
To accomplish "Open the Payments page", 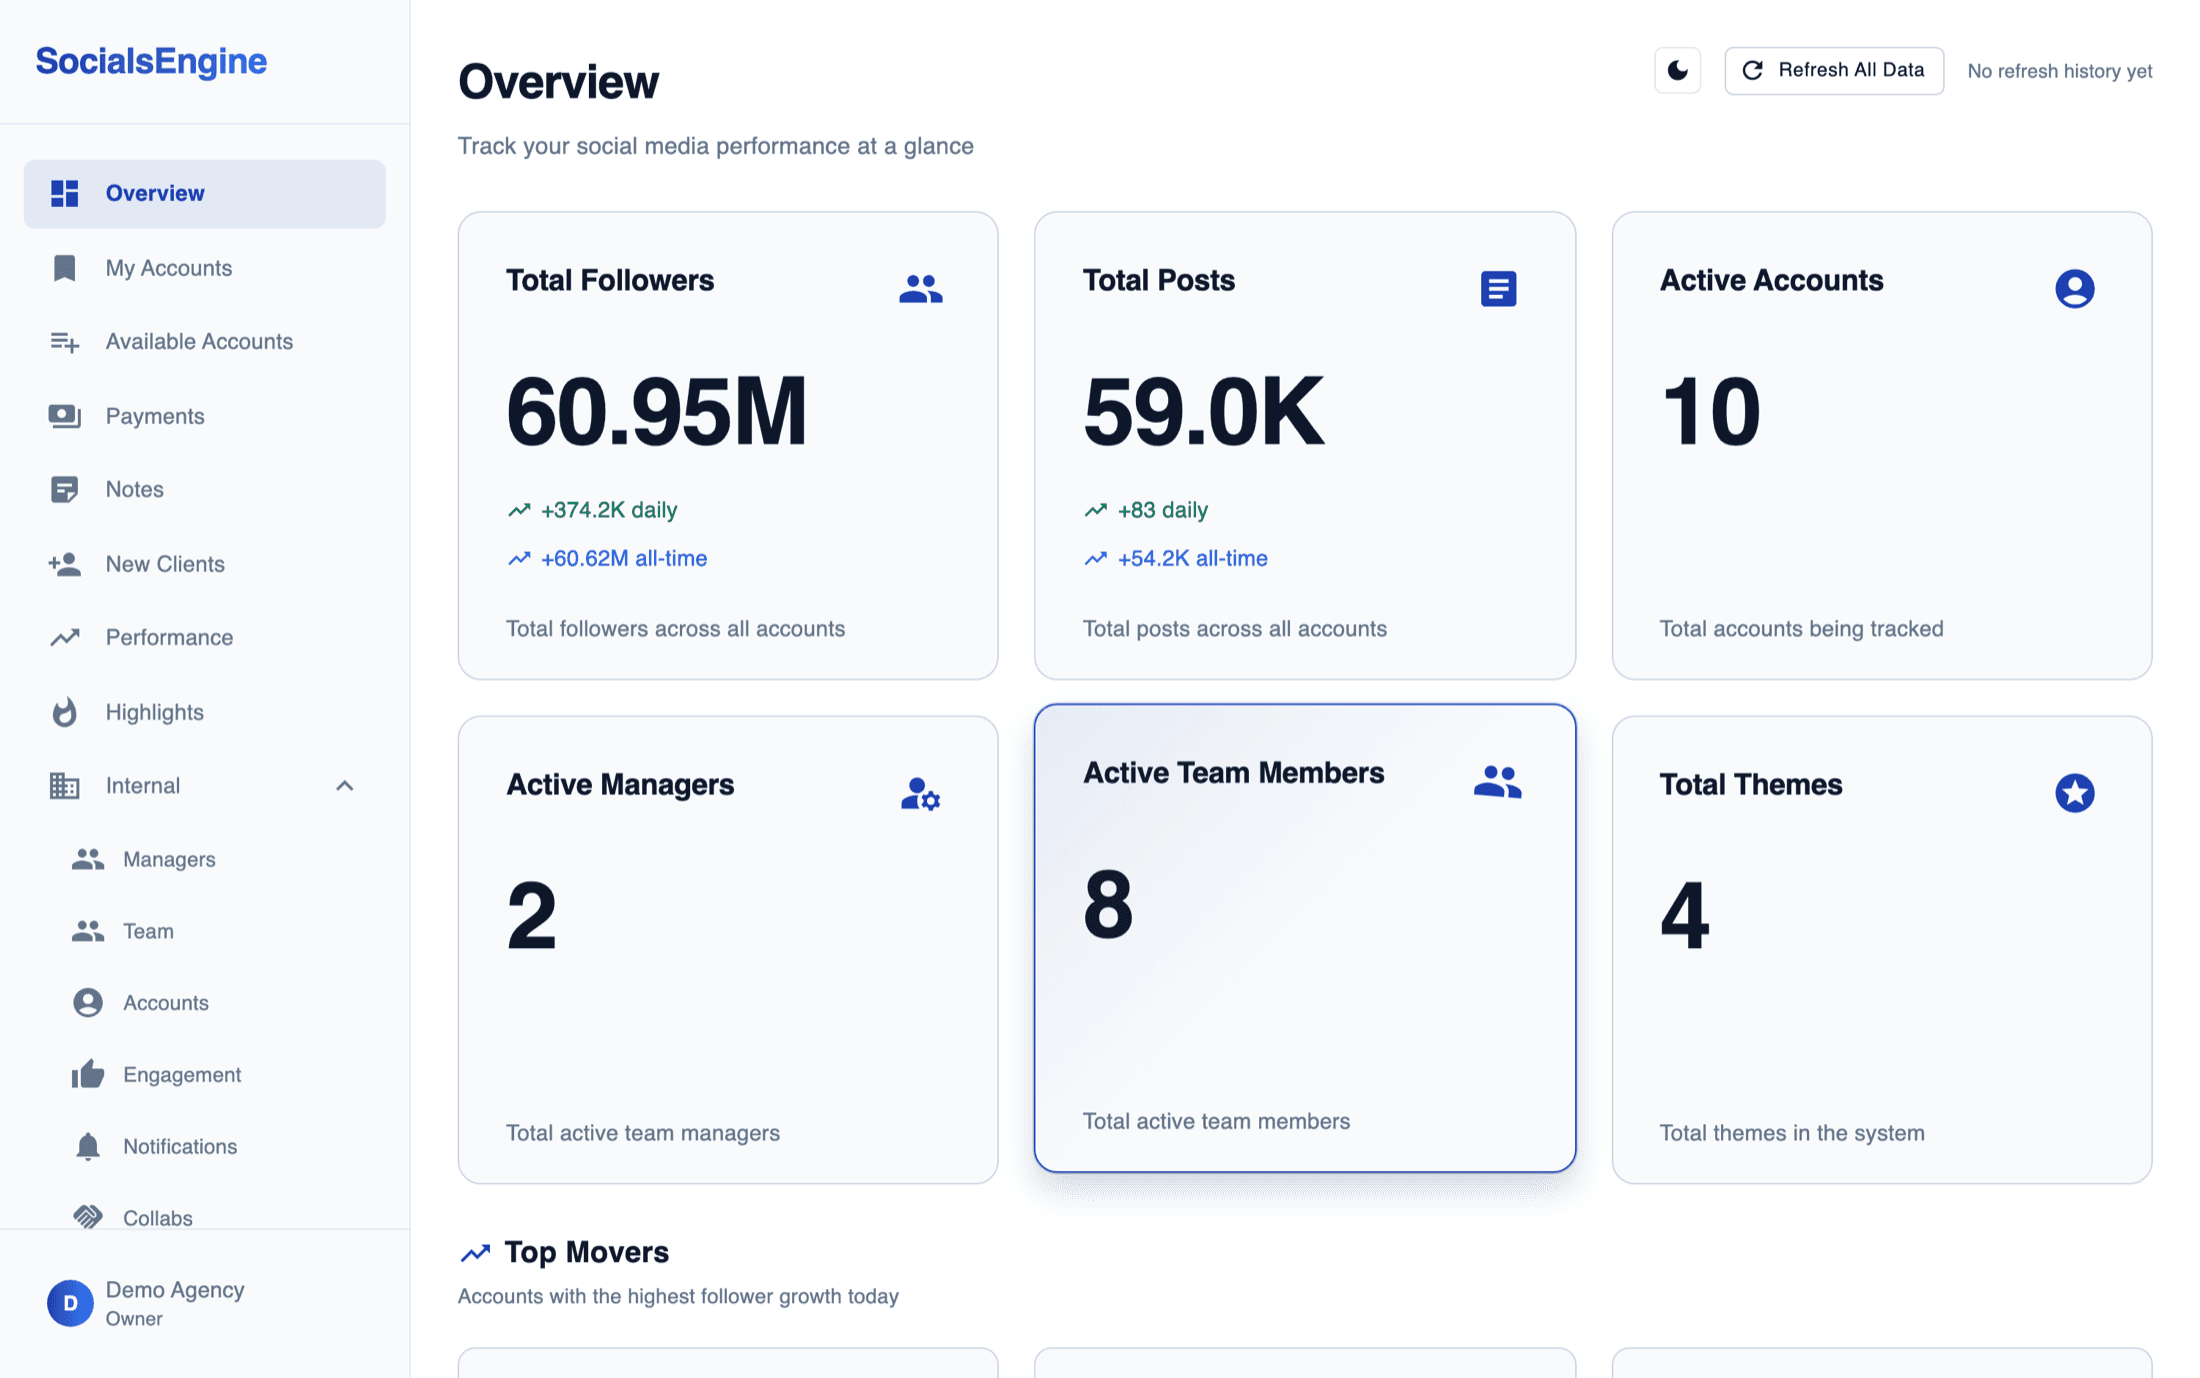I will coord(205,416).
